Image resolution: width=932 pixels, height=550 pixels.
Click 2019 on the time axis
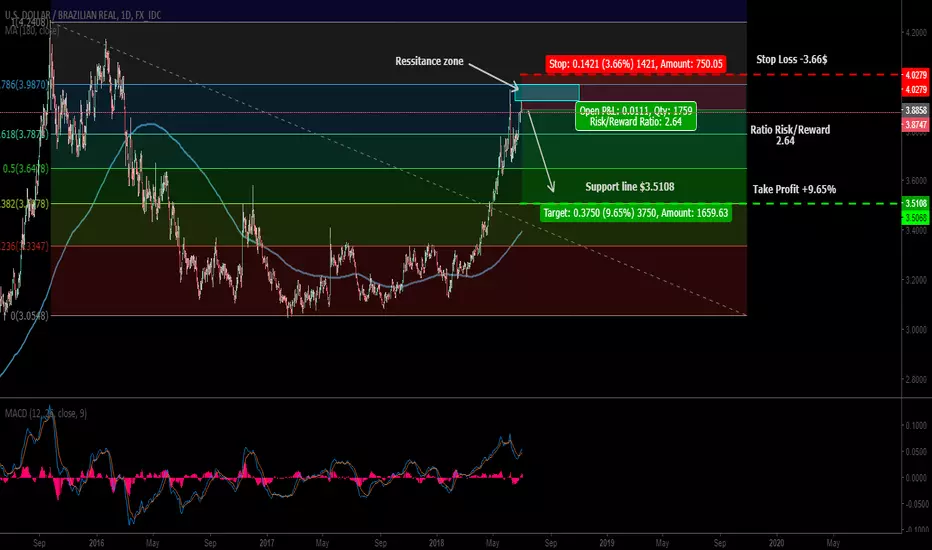tap(606, 543)
